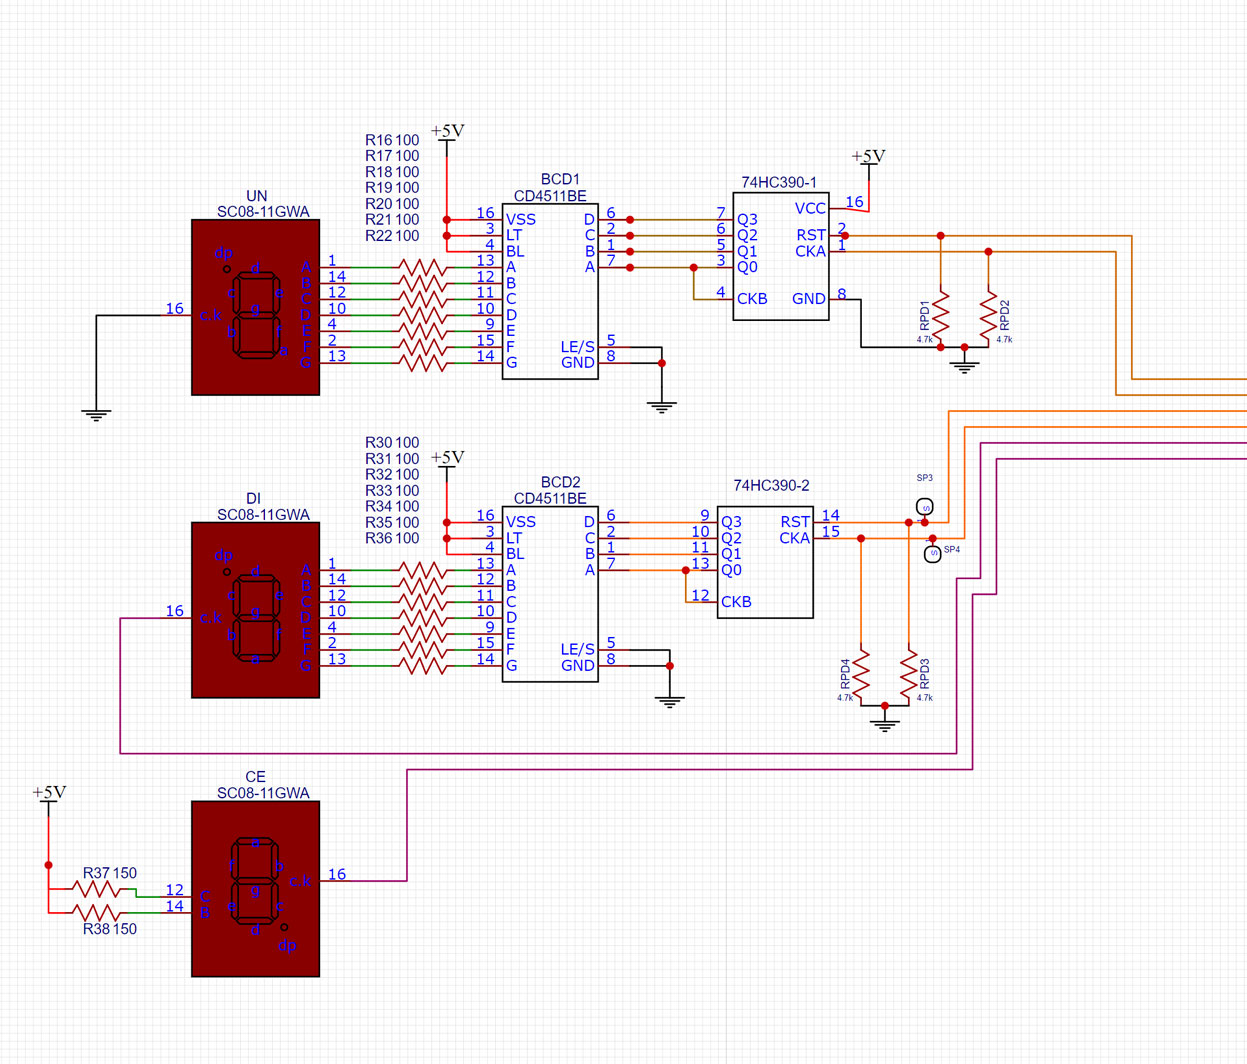Click the 'R22 100' resistor label
This screenshot has height=1064, width=1247.
pos(392,236)
